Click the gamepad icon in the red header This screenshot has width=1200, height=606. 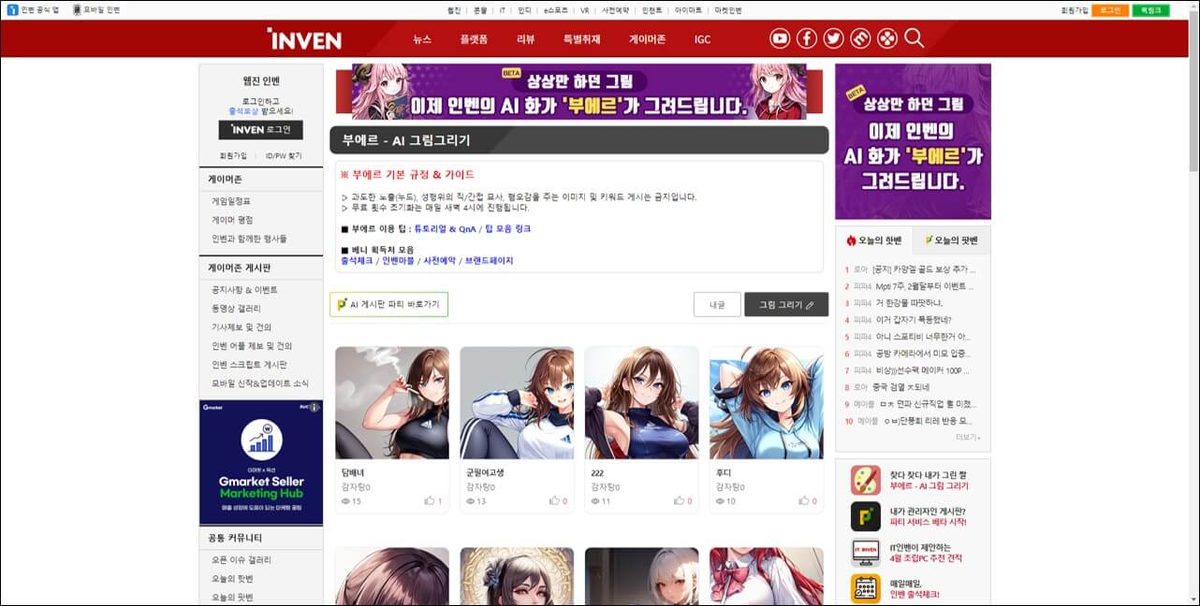(x=887, y=39)
